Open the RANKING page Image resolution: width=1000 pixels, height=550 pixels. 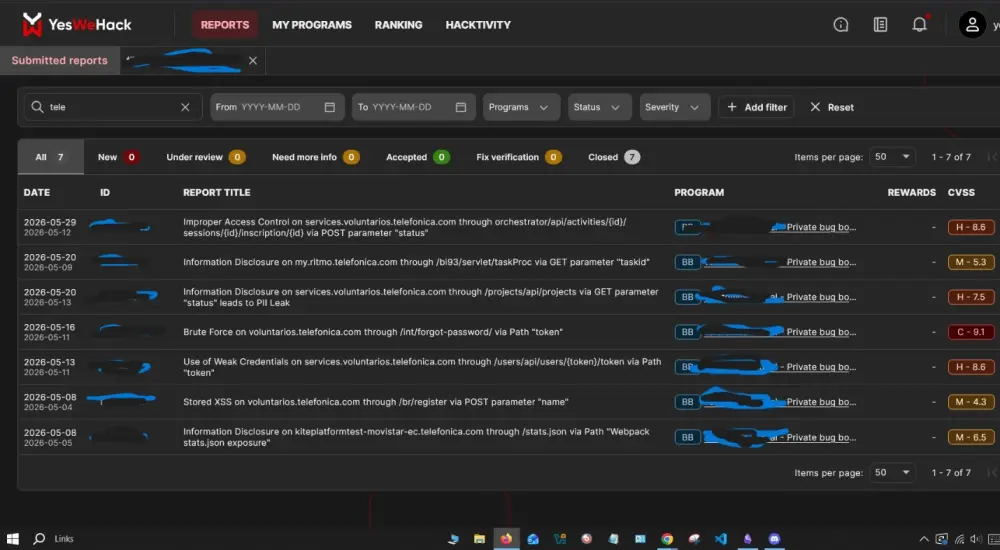point(399,25)
